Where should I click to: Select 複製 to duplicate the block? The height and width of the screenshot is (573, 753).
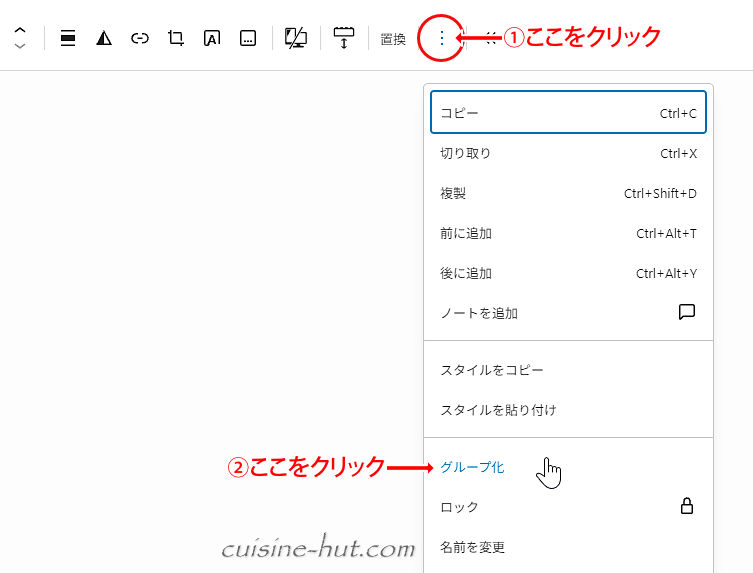568,193
